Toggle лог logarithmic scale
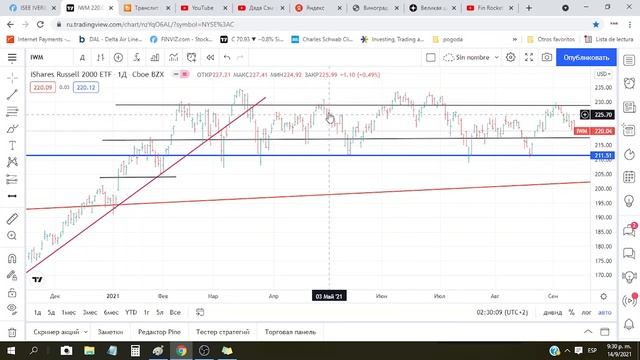Screen dimensions: 640x360 coord(586,312)
